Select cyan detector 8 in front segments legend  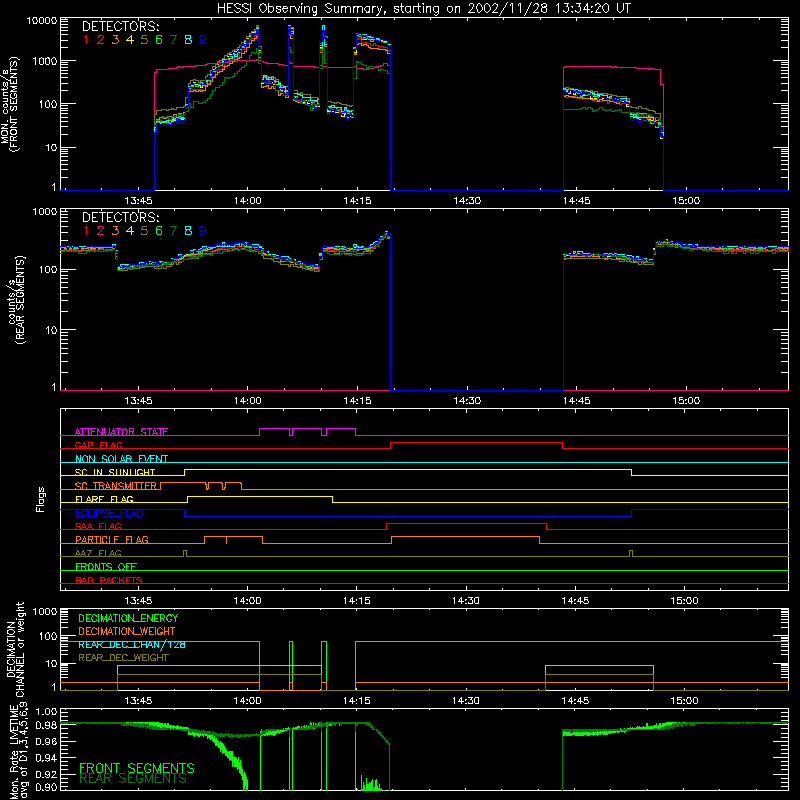(188, 40)
